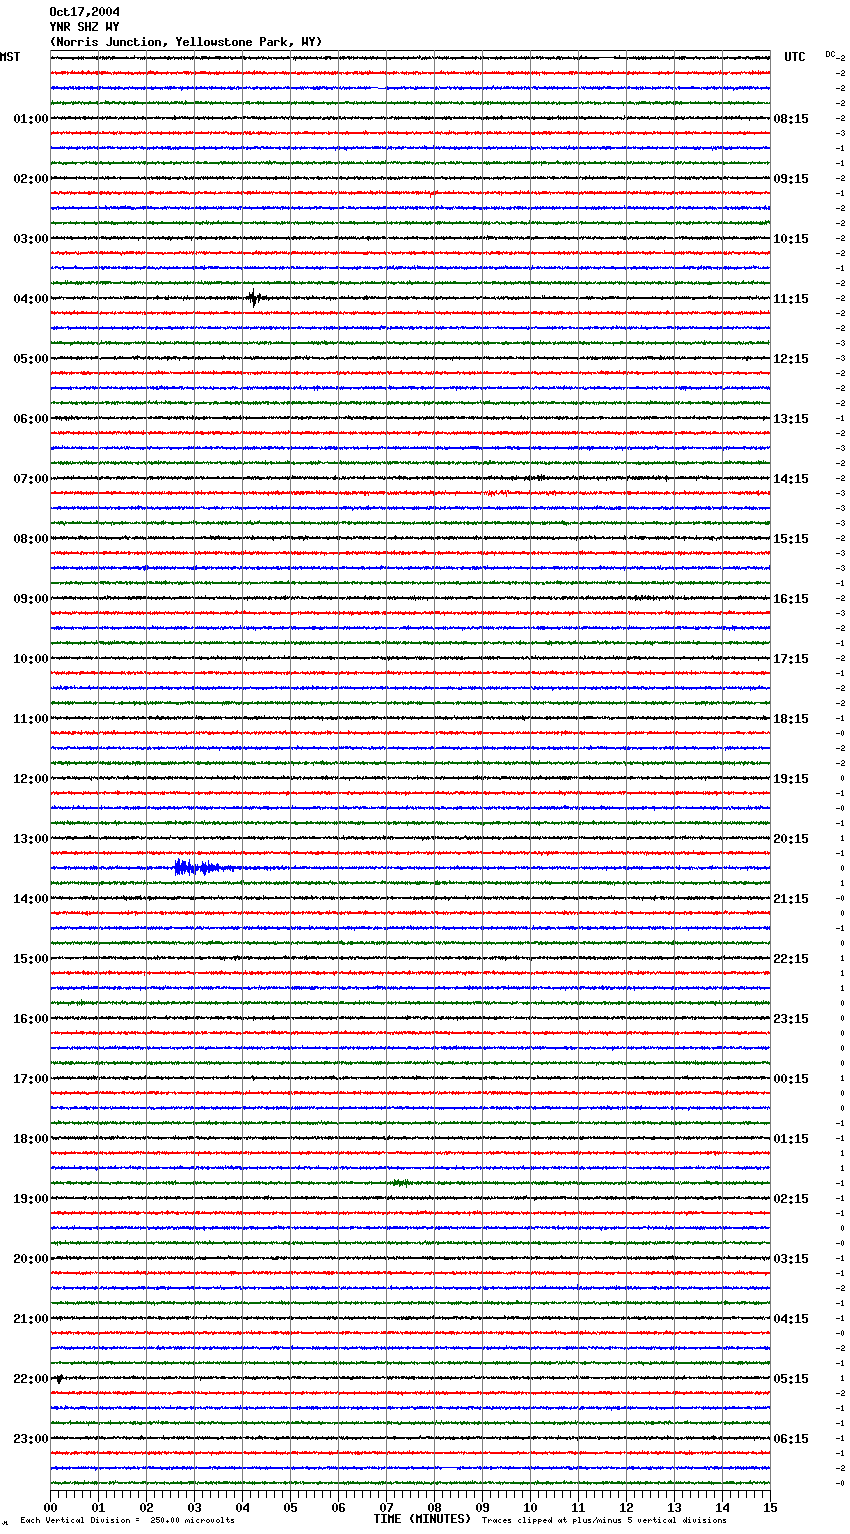
Task: Select the 20:00 MST time label
Action: click(x=31, y=1259)
